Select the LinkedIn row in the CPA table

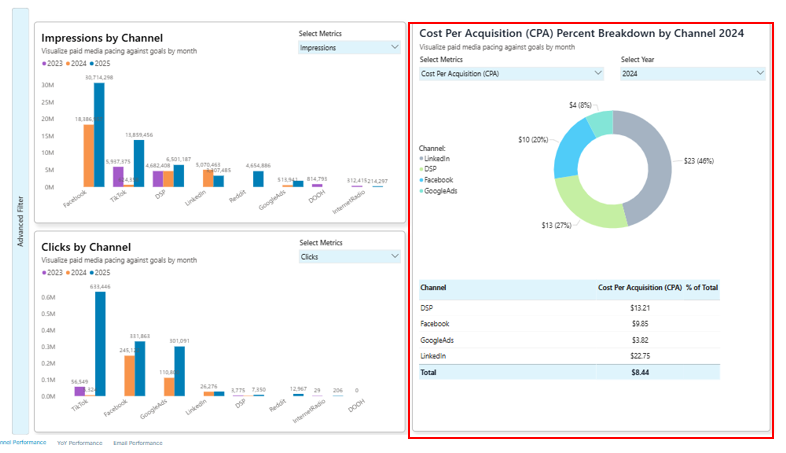(435, 356)
